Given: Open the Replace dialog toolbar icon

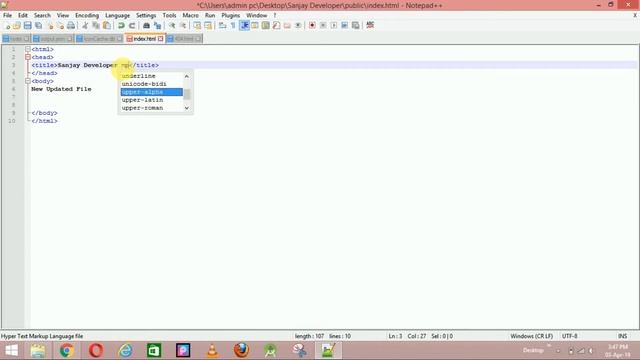Looking at the screenshot, I should coord(157,26).
